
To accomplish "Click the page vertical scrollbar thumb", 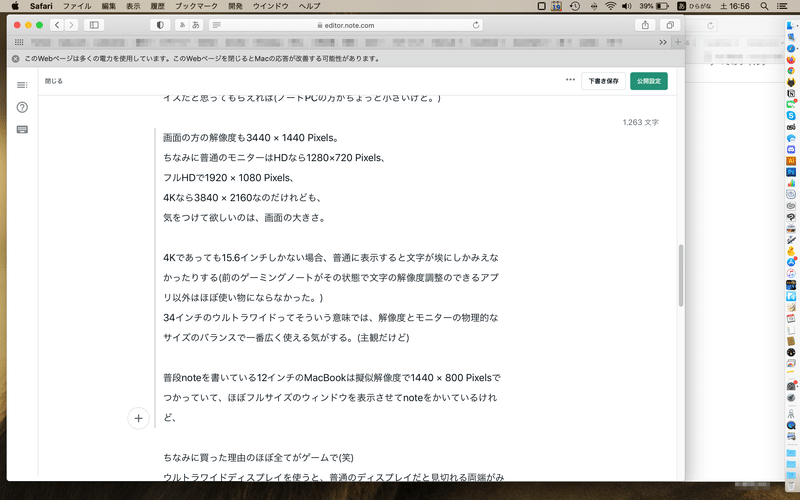I will (x=681, y=276).
